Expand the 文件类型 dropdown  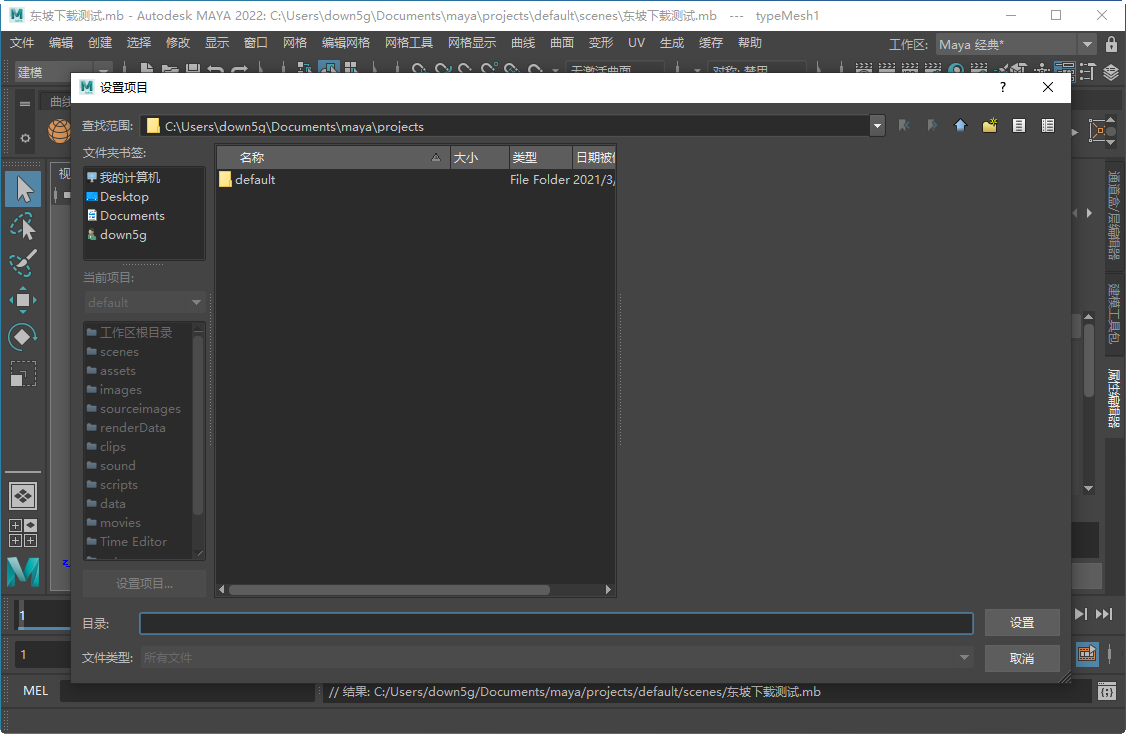pos(963,657)
